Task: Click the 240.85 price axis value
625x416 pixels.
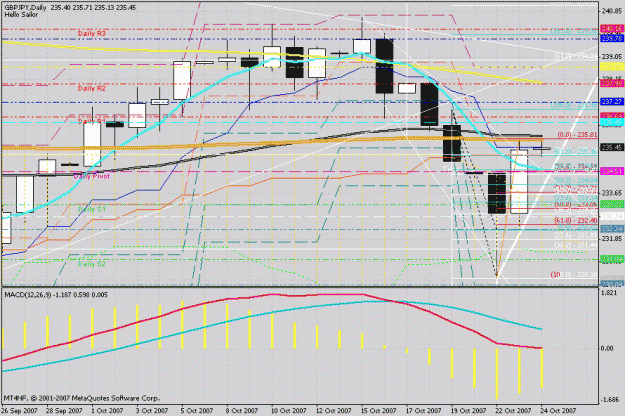Action: tap(612, 11)
